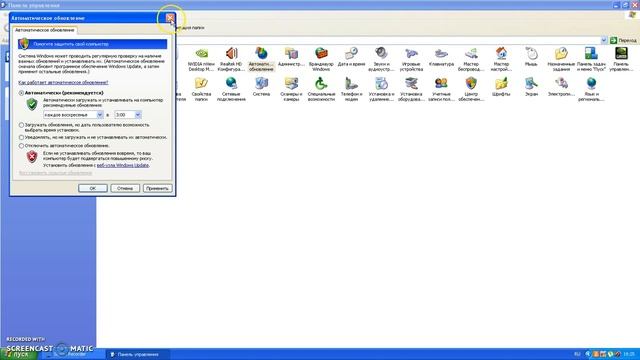The width and height of the screenshot is (640, 360).
Task: Switch to the Автоматическое обновление tab
Action: tap(44, 30)
